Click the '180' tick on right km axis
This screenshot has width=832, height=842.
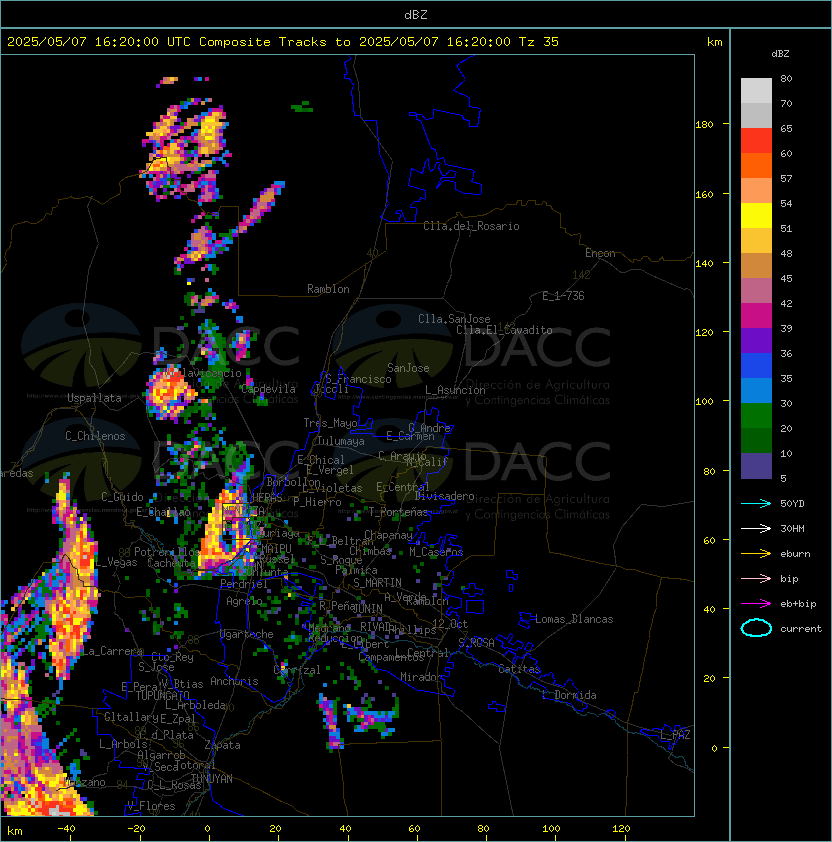704,125
